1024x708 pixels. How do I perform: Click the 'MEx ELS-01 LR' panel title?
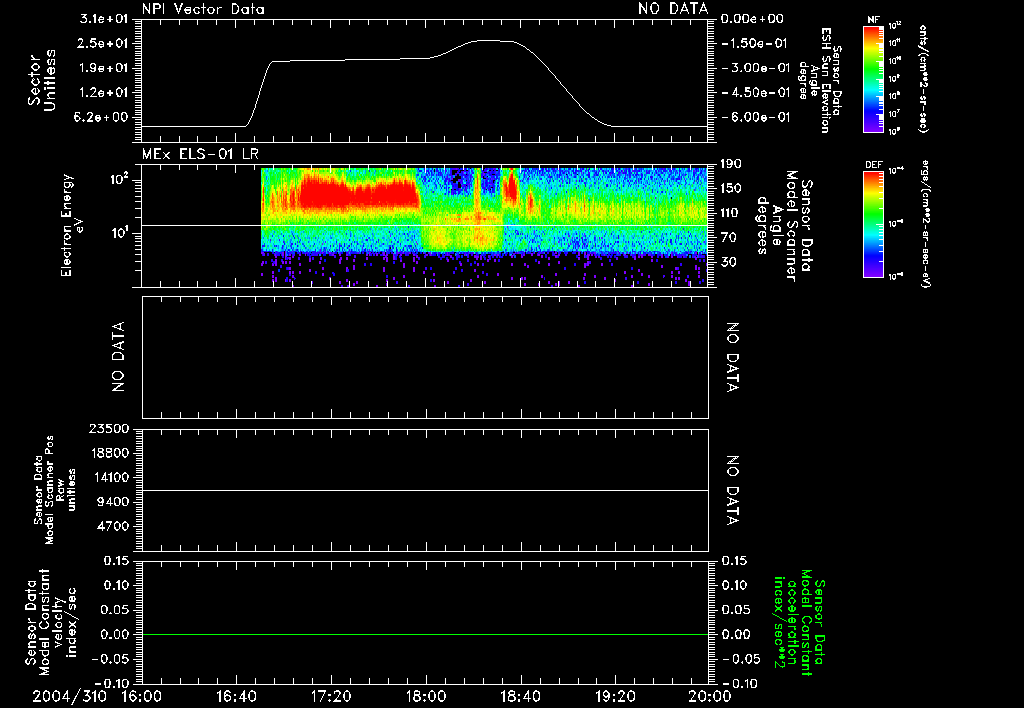tap(200, 155)
